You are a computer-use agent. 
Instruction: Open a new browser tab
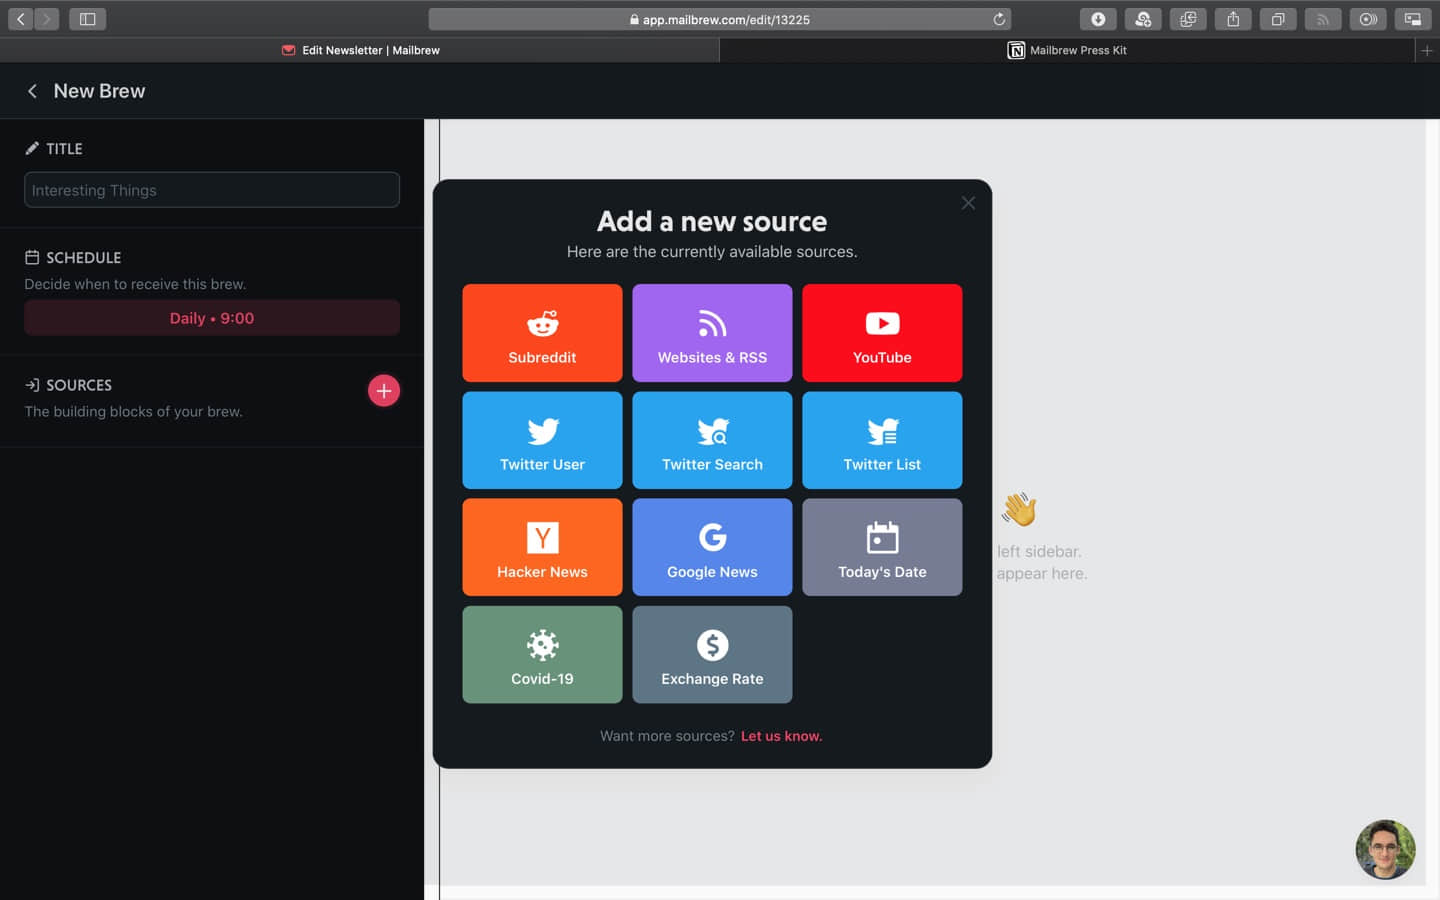coord(1427,50)
